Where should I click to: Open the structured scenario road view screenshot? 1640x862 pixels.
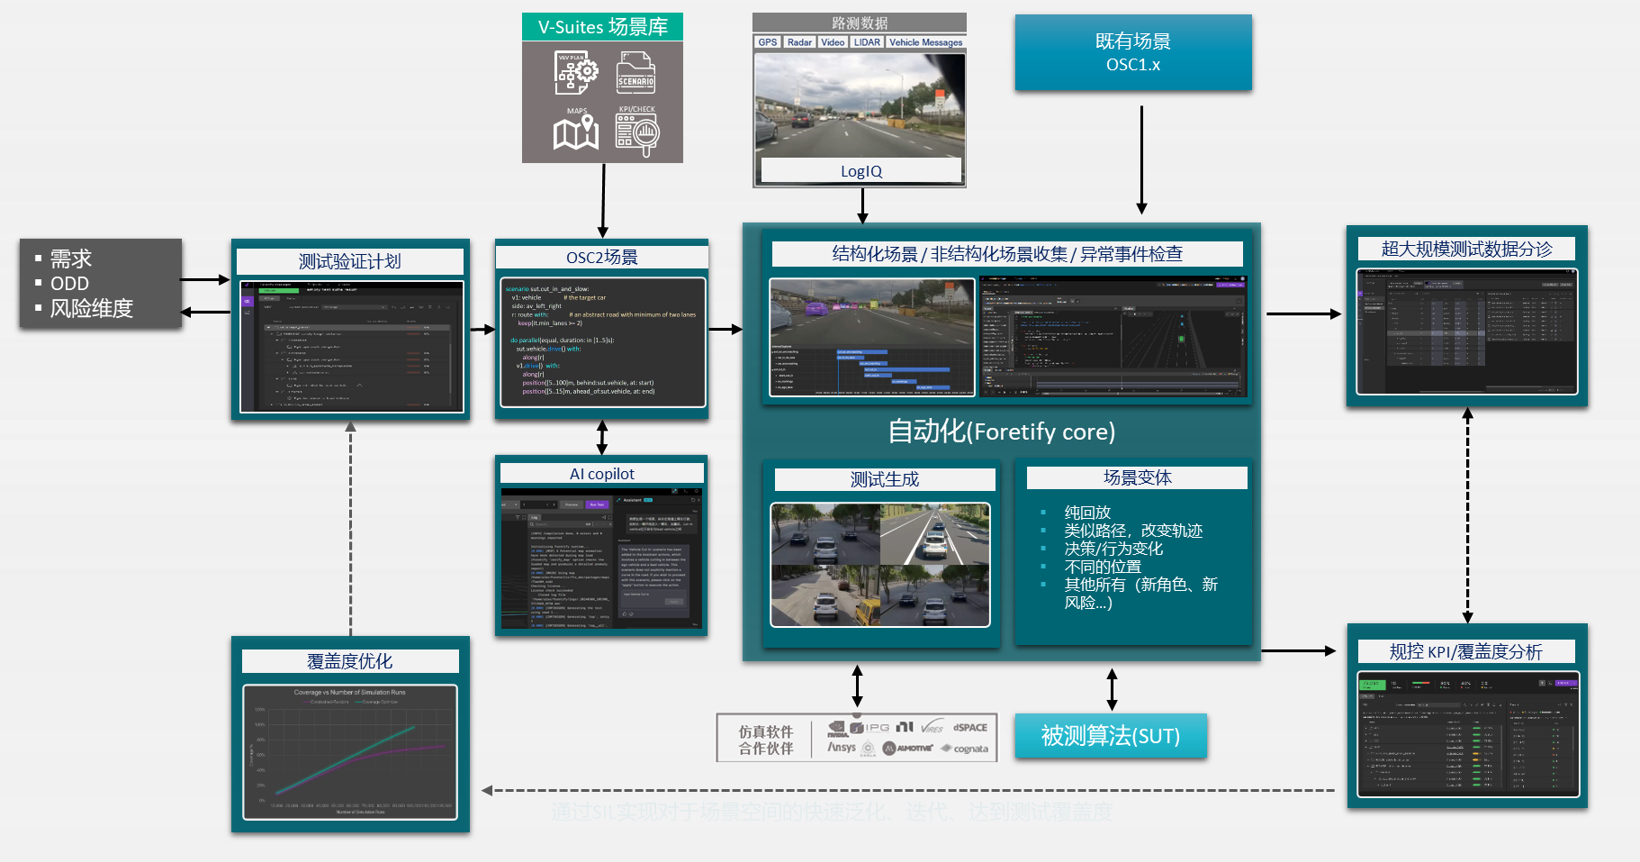[872, 338]
